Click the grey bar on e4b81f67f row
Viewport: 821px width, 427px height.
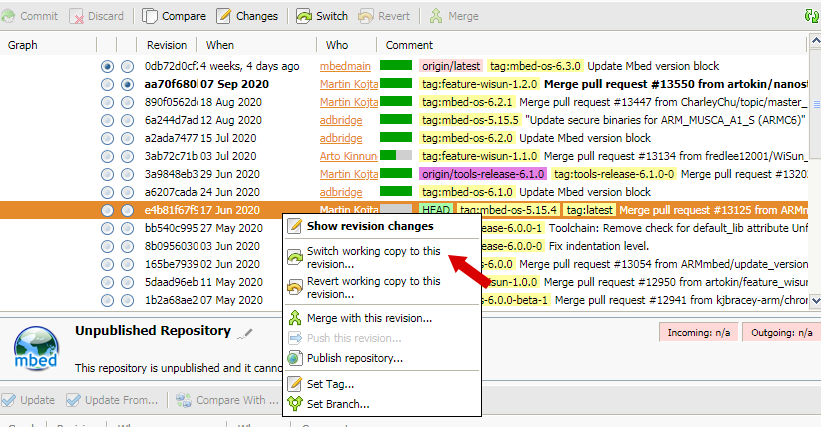pos(396,209)
